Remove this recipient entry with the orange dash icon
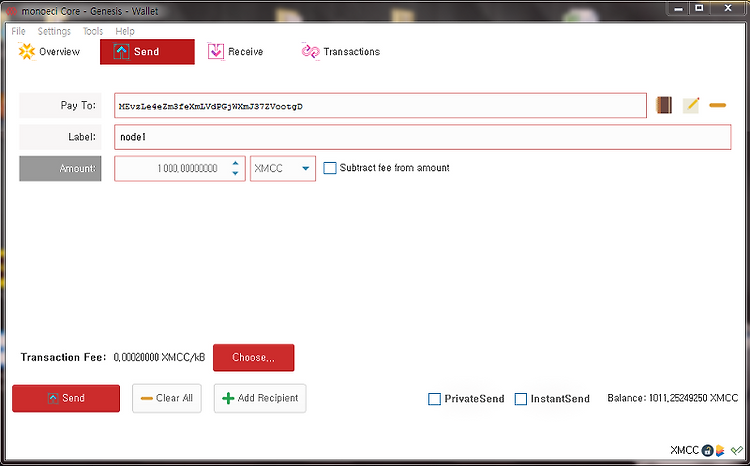 point(717,105)
